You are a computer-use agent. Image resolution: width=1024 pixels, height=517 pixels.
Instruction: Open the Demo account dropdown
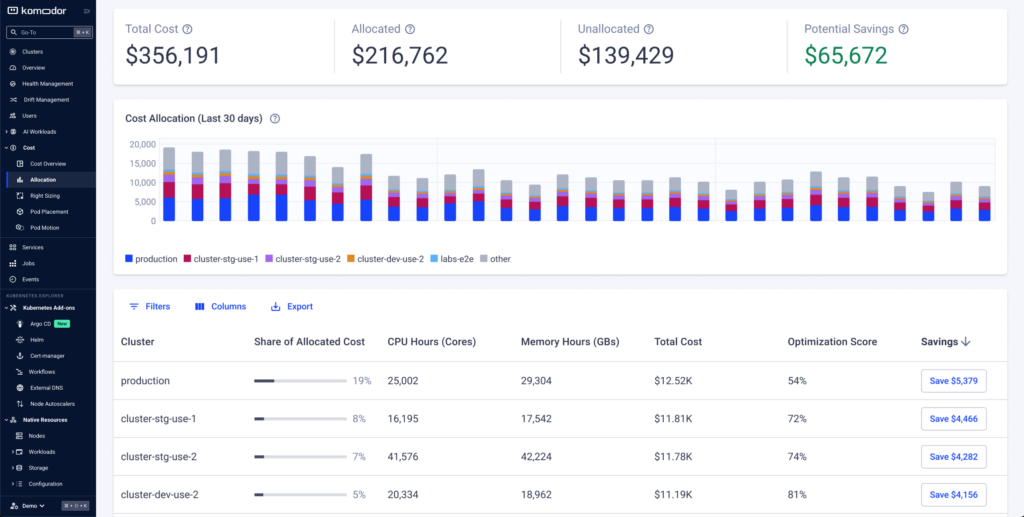[x=27, y=506]
